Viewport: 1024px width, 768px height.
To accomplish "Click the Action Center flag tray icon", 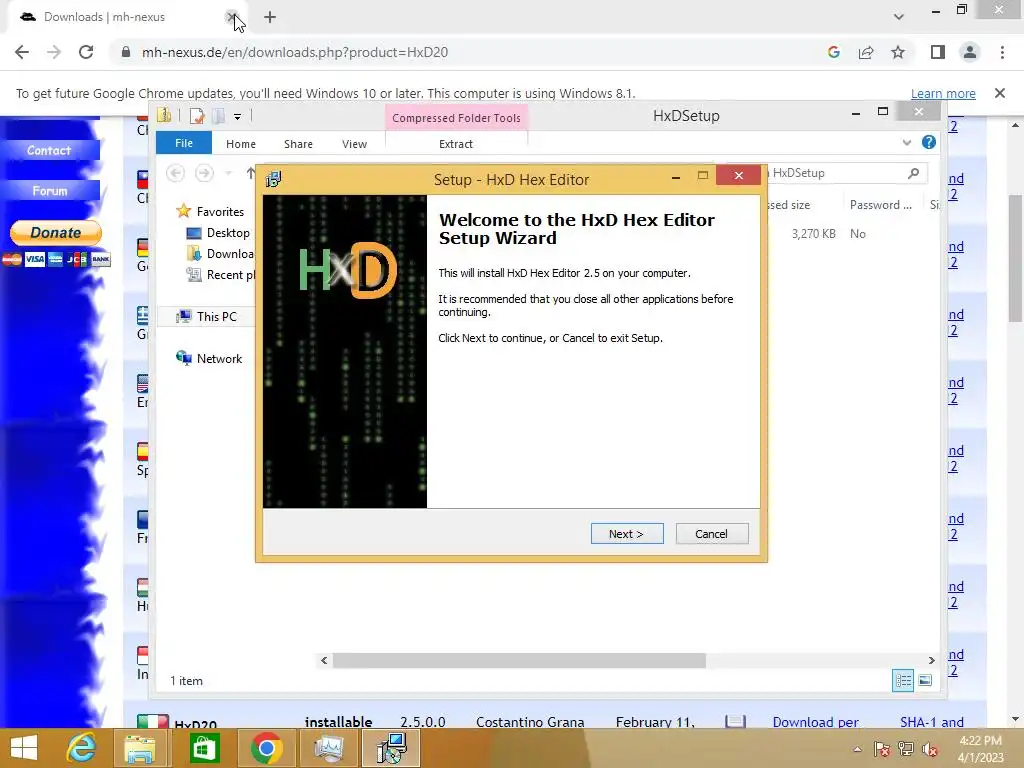I will coord(882,749).
